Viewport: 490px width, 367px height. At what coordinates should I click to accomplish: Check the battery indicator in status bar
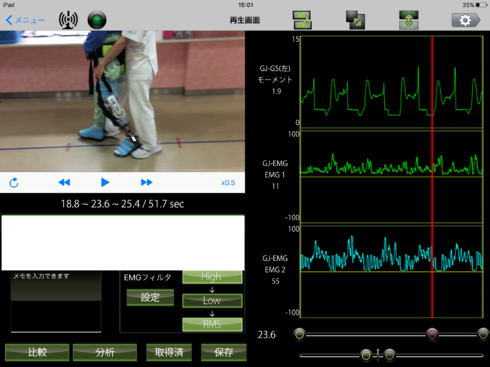coord(482,5)
